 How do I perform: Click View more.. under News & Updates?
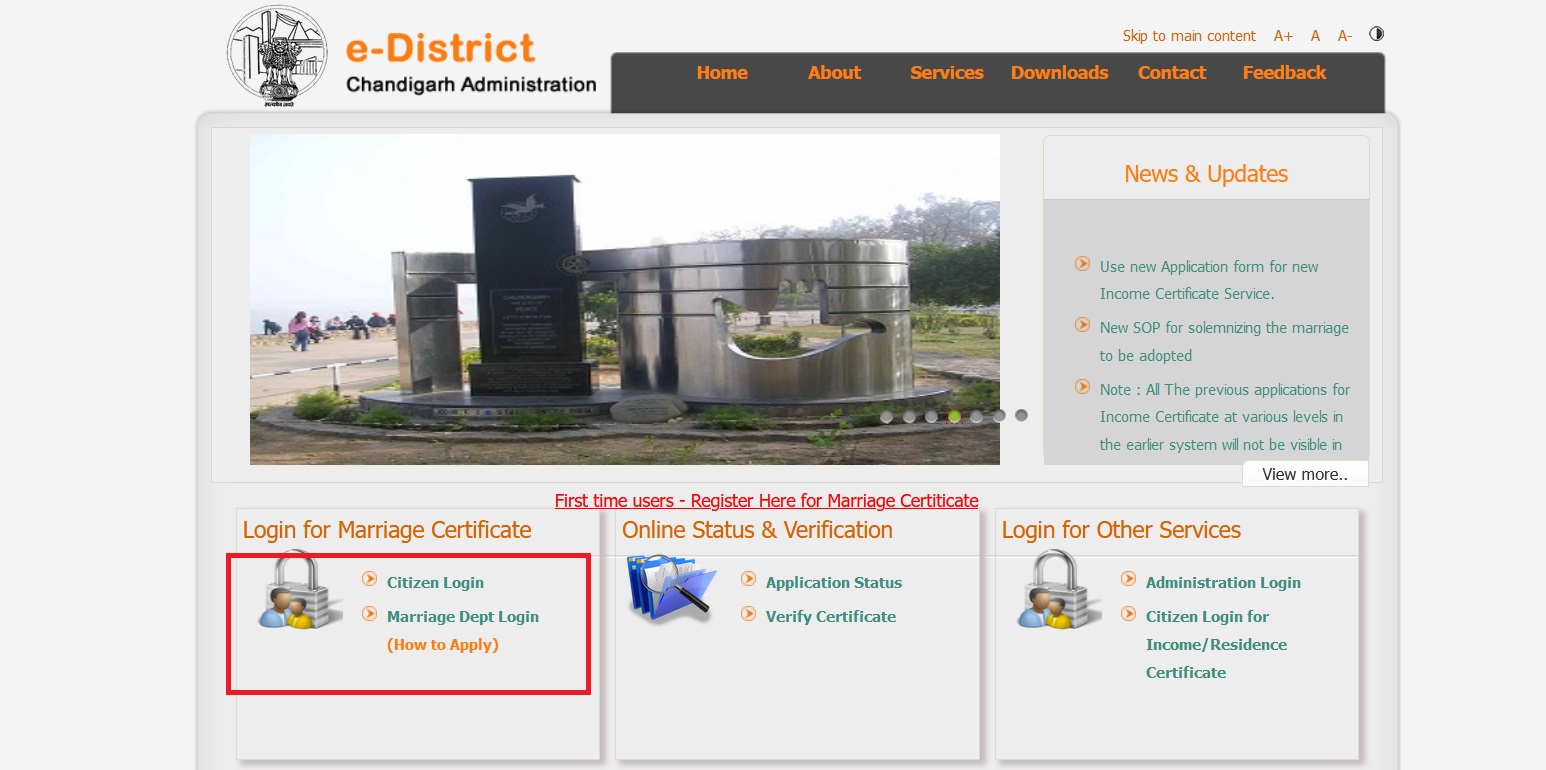1304,474
